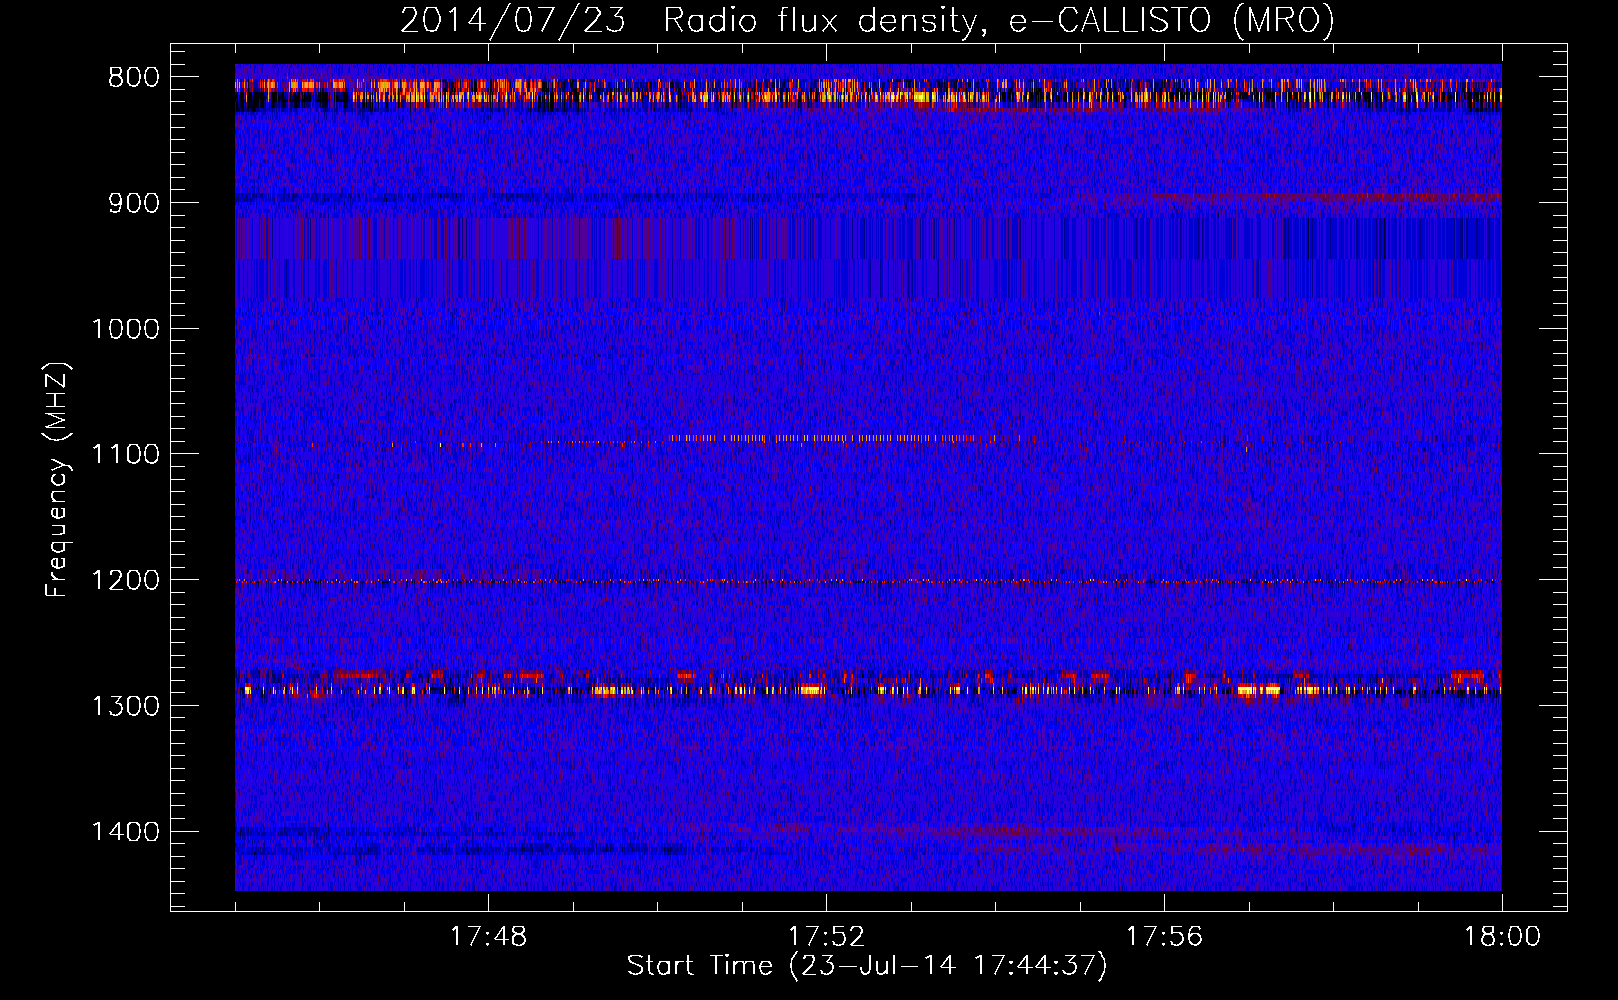
Task: Select the 1400 frequency tick label
Action: tap(125, 832)
